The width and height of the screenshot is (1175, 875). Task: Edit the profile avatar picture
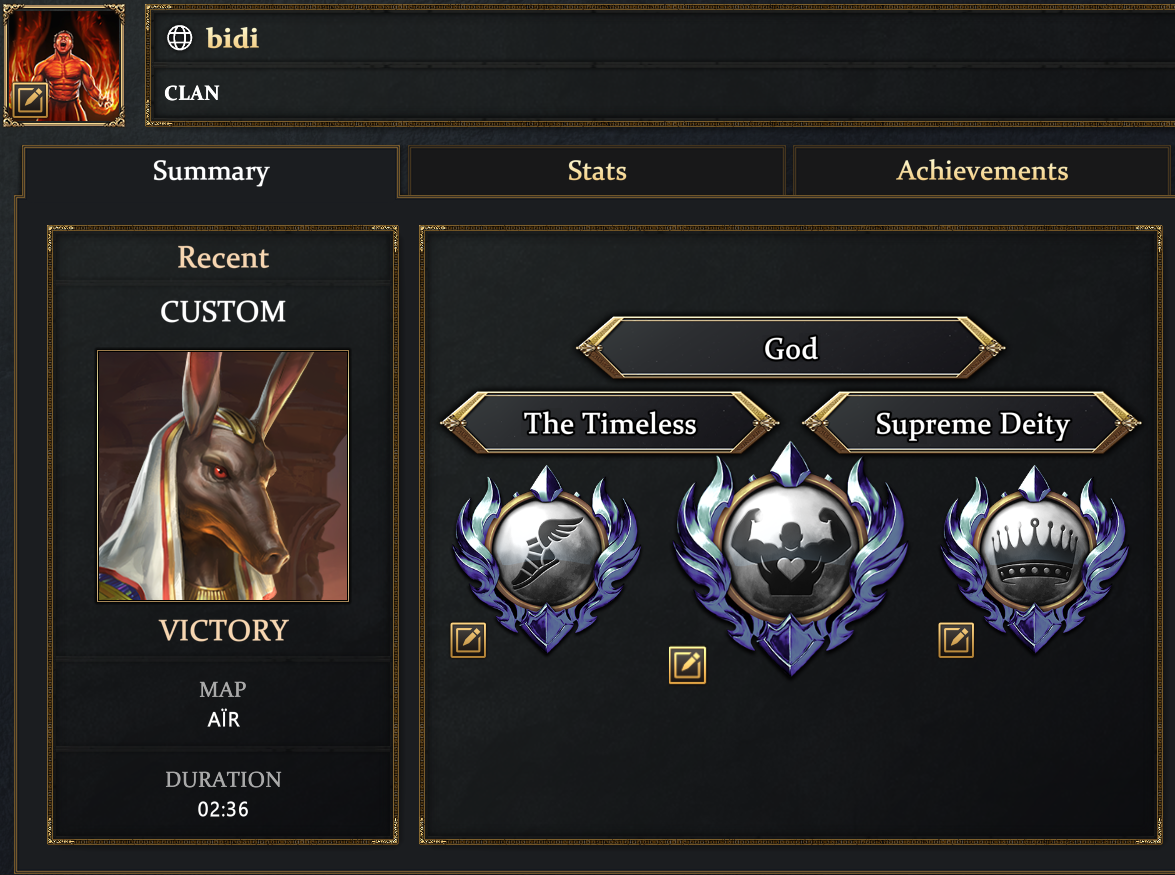tap(30, 99)
